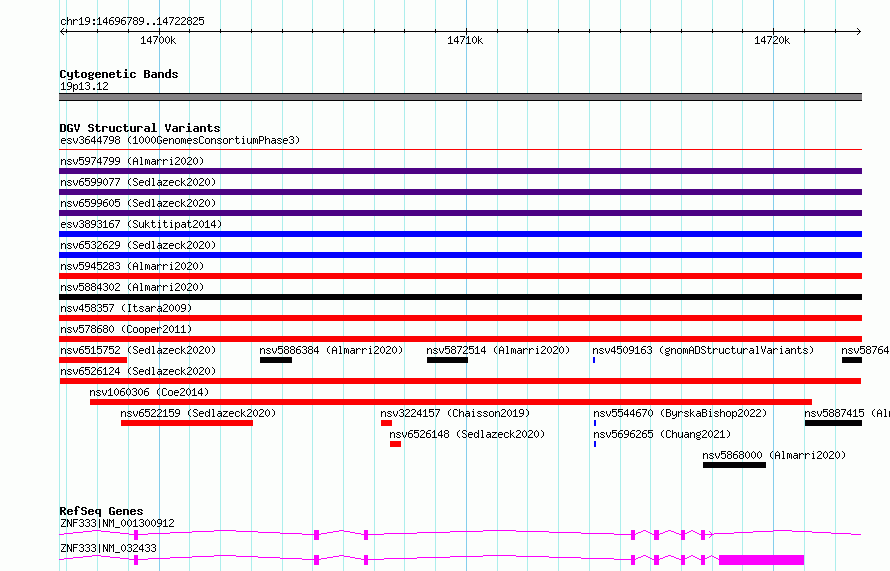
Task: Click the 14710k ruler tick label
Action: coord(465,40)
